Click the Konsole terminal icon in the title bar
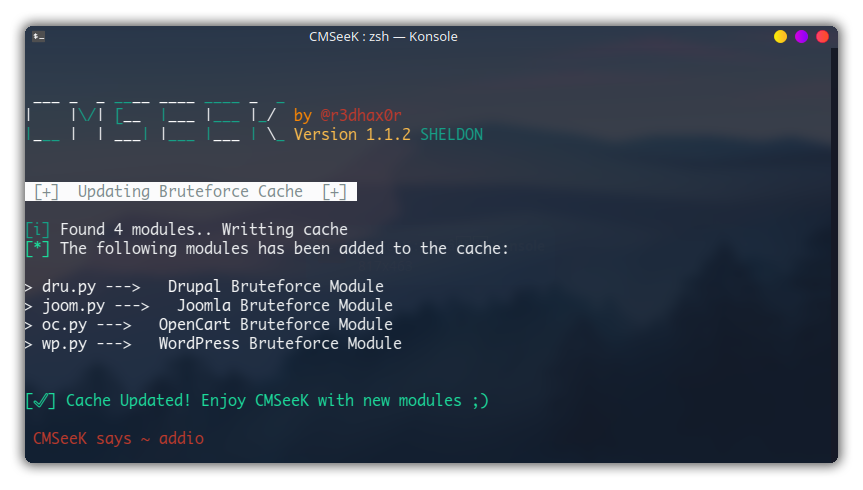This screenshot has height=490, width=863. point(39,36)
